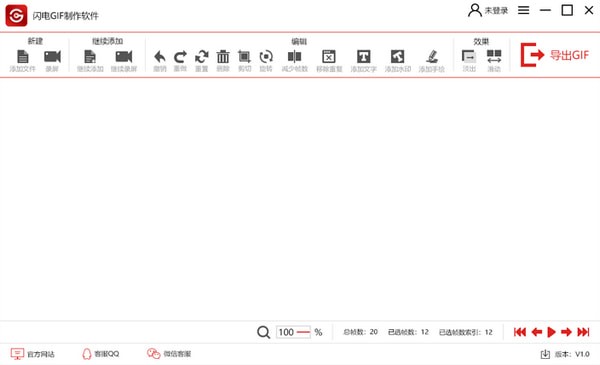Screen dimensions: 600x365
Task: Delete frames with the trash icon
Action: (223, 57)
